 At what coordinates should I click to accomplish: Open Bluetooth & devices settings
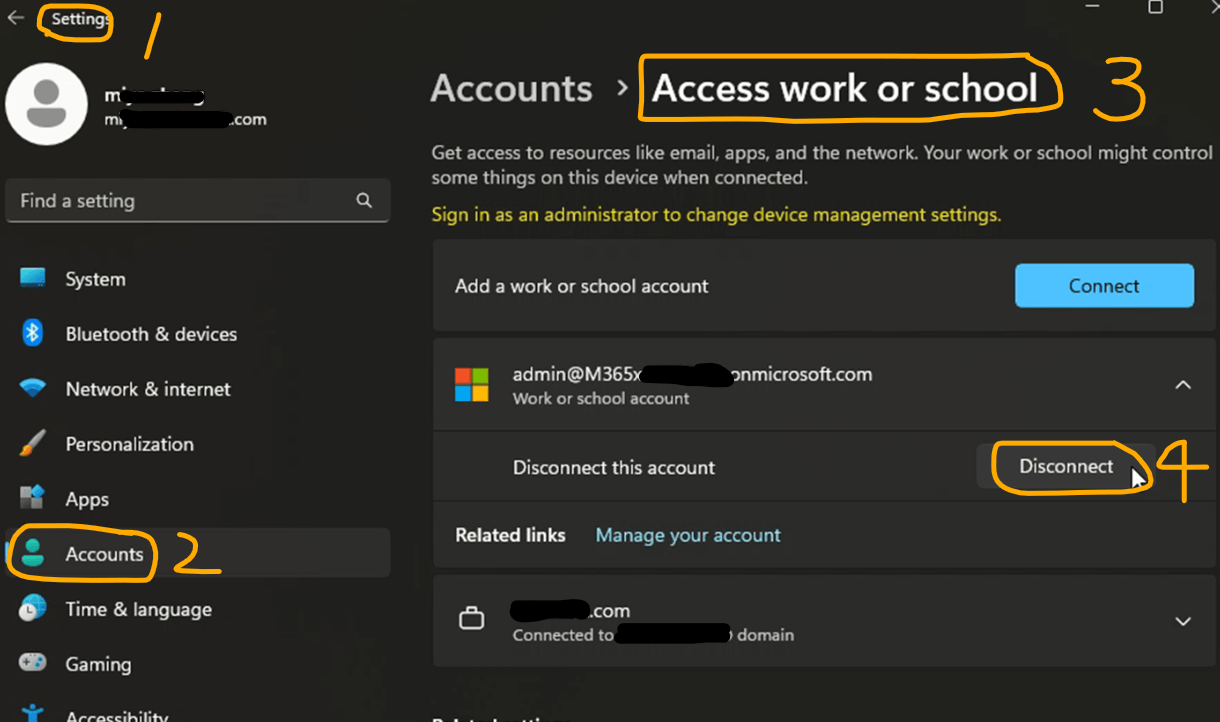pos(198,334)
